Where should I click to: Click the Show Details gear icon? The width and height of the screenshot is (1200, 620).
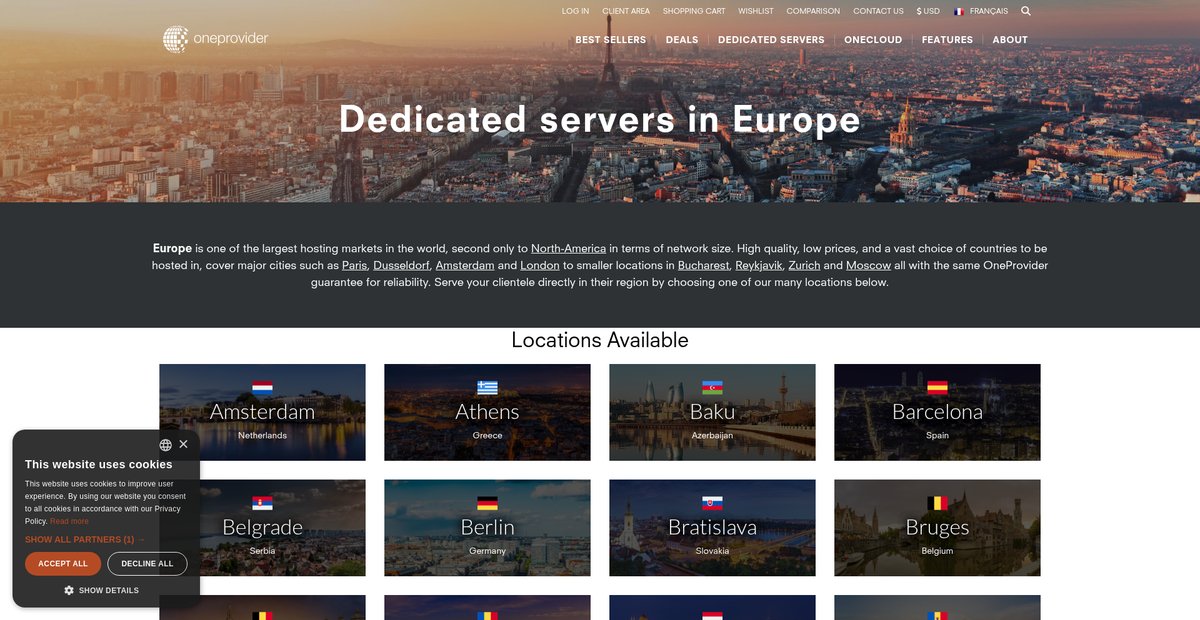click(x=69, y=590)
